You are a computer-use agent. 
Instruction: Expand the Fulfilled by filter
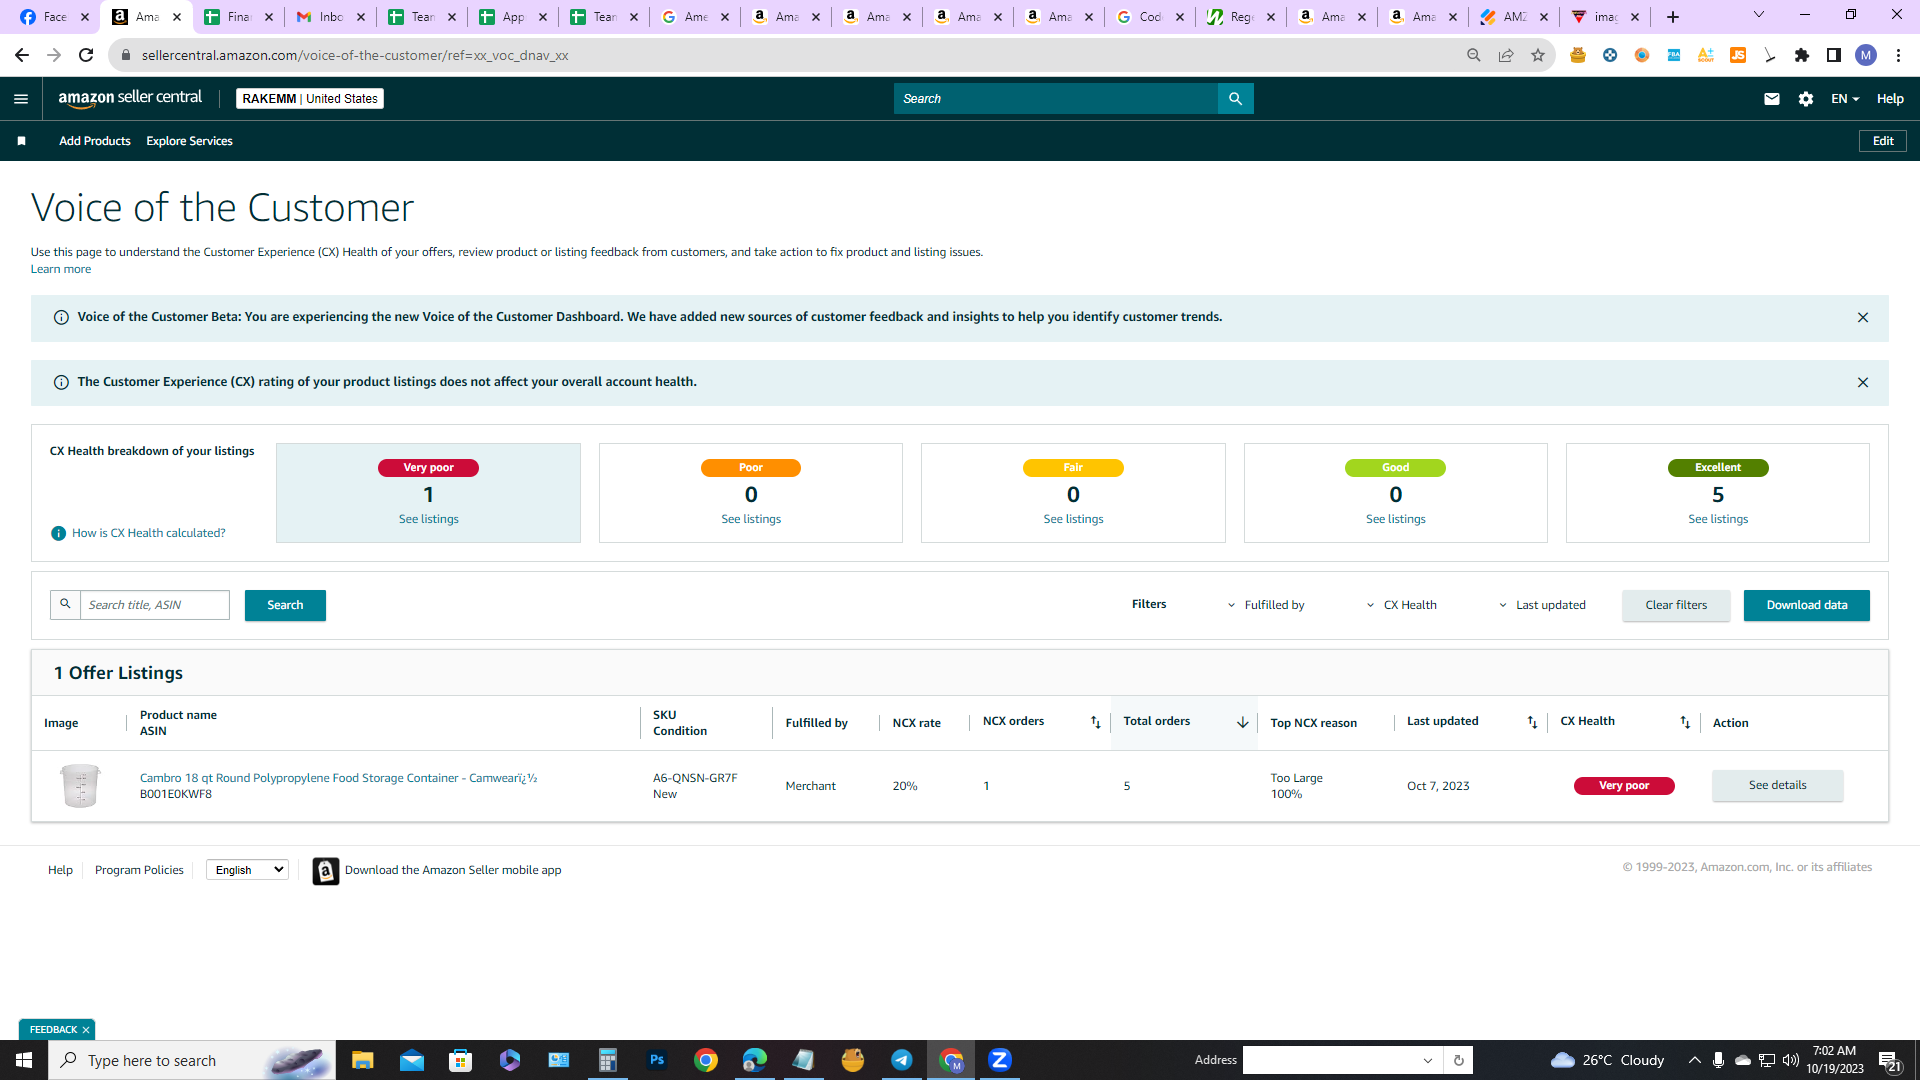tap(1266, 605)
